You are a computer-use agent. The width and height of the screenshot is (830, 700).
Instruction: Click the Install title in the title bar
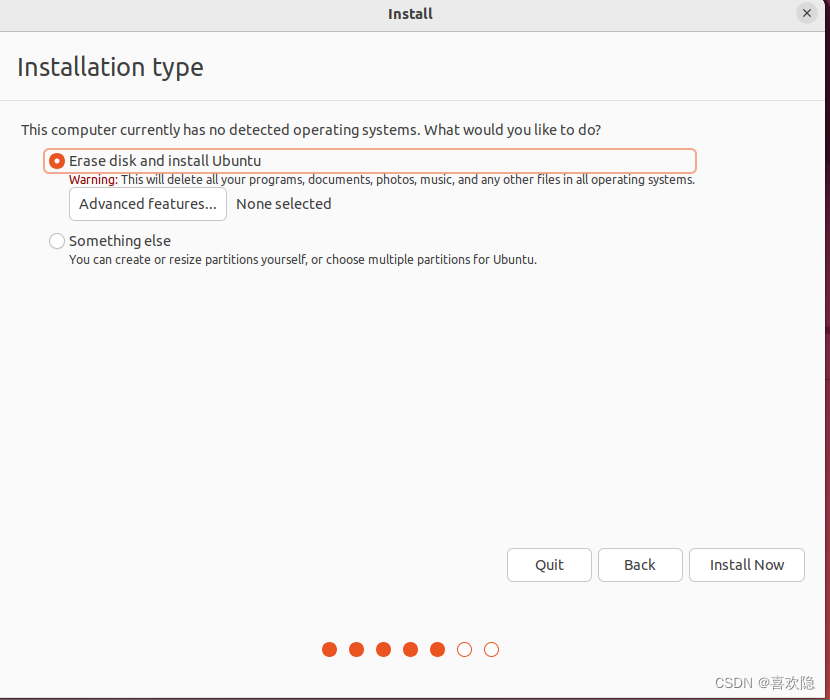pyautogui.click(x=410, y=14)
